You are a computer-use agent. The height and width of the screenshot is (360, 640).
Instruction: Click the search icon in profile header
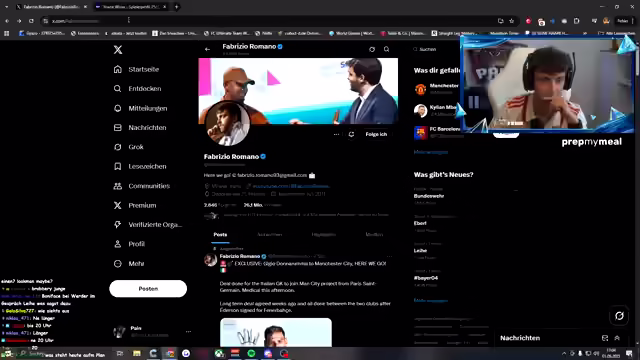click(387, 49)
